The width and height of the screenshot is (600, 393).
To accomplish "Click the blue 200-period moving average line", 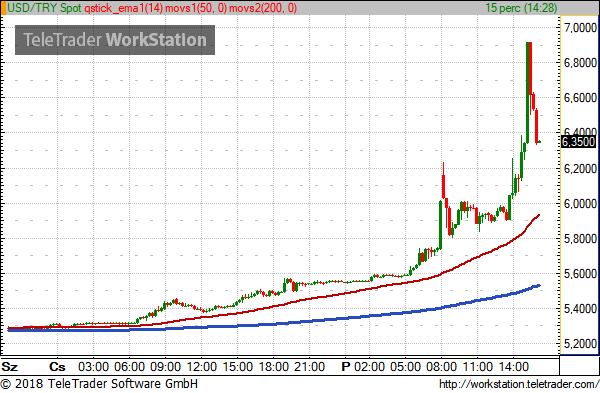I will tap(306, 322).
